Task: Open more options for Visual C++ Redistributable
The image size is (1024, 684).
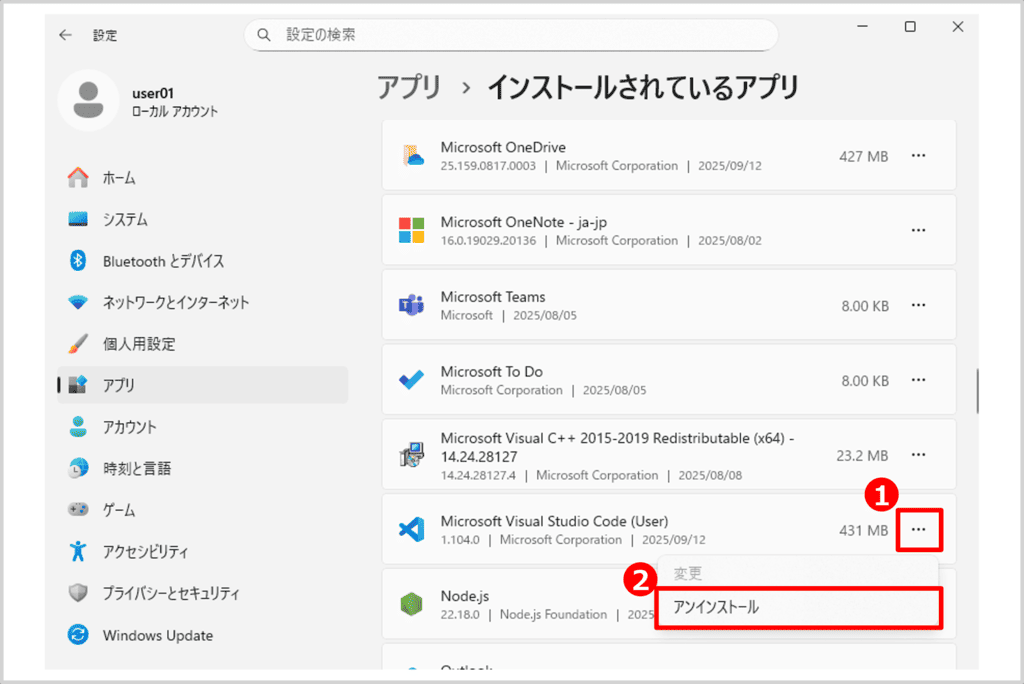Action: tap(918, 455)
